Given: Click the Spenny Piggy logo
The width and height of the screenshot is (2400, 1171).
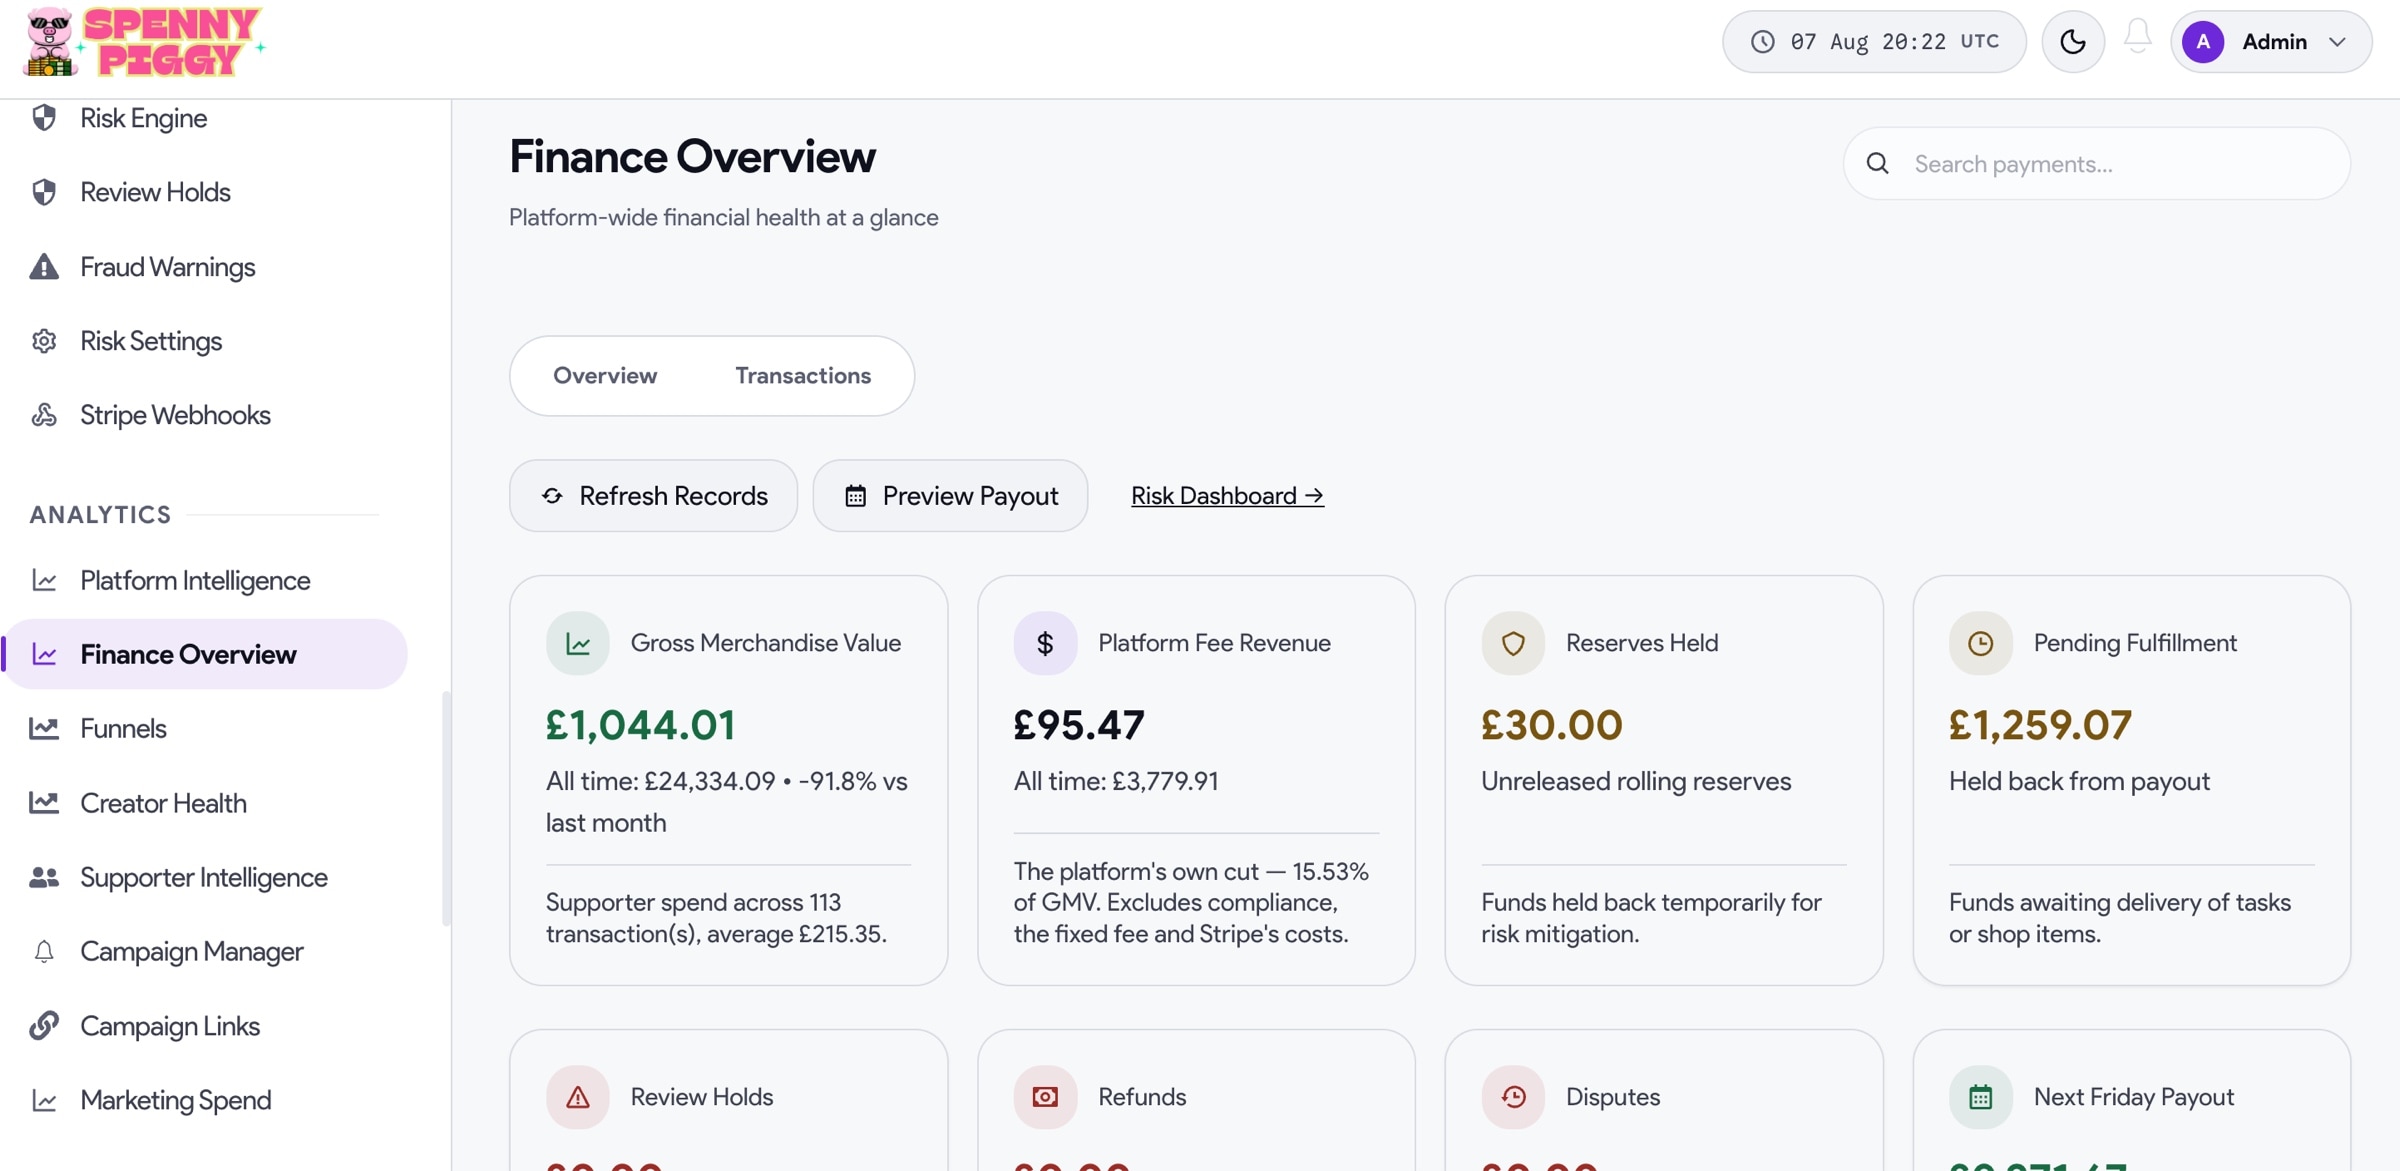Looking at the screenshot, I should click(143, 42).
